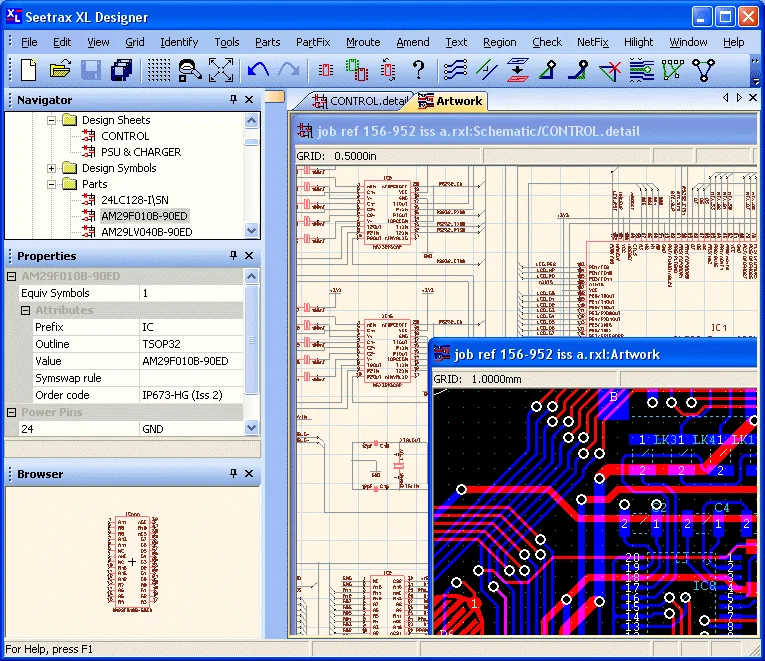The width and height of the screenshot is (765, 661).
Task: Click the three-node network icon
Action: coord(704,70)
